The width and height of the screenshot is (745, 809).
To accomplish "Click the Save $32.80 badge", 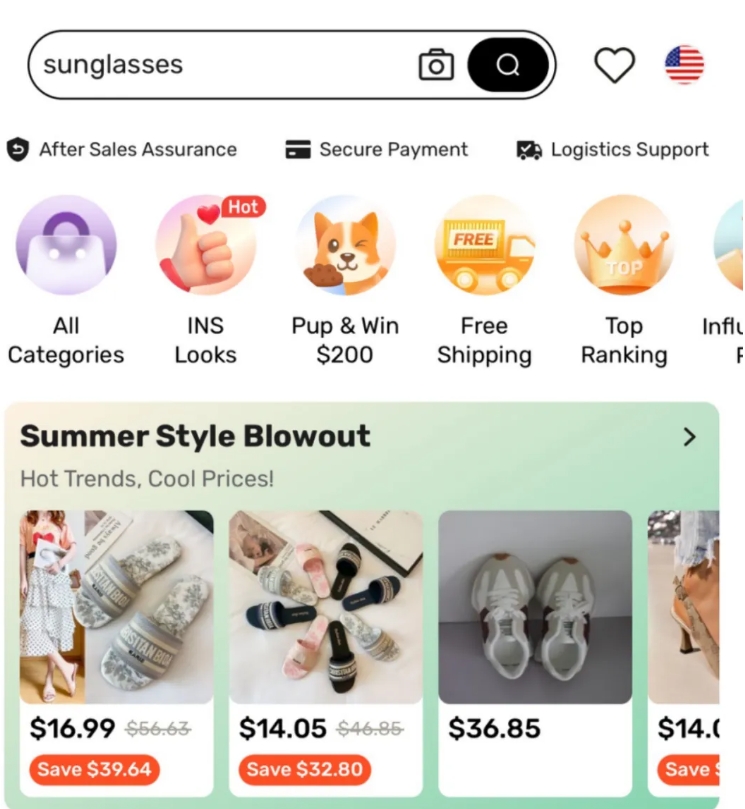I will pos(304,770).
